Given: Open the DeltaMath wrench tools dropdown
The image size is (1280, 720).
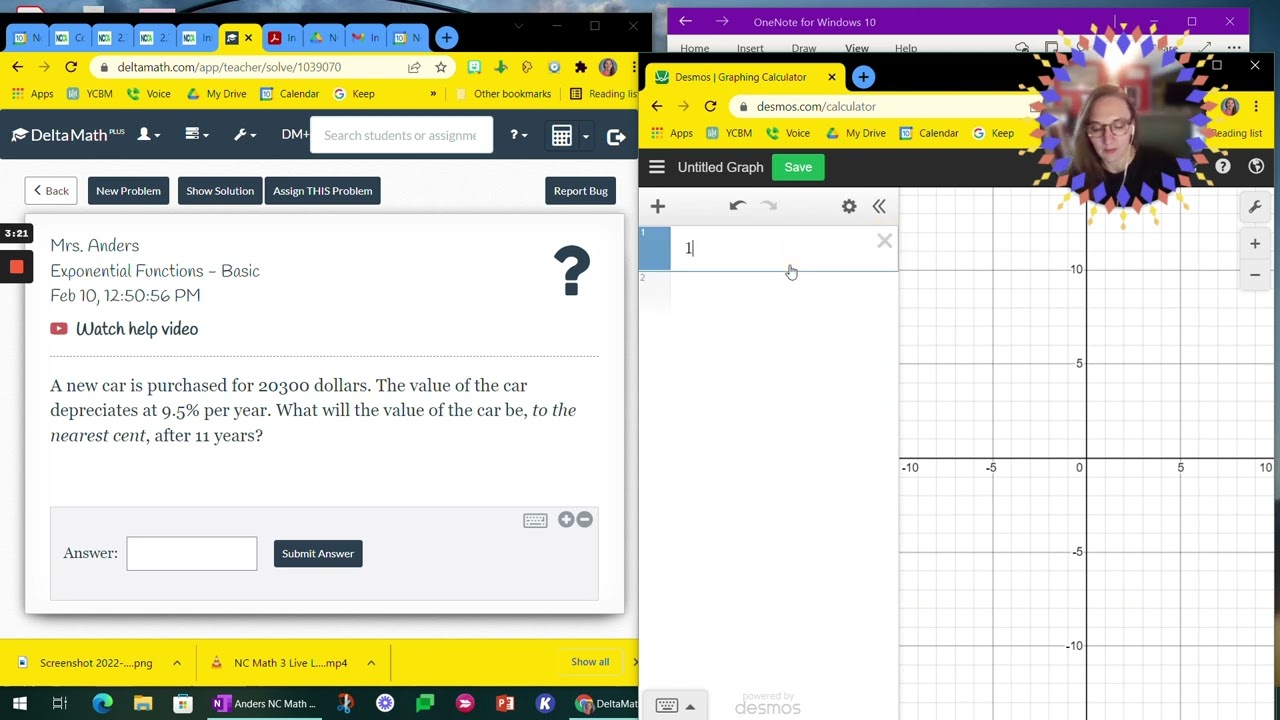Looking at the screenshot, I should pyautogui.click(x=245, y=135).
